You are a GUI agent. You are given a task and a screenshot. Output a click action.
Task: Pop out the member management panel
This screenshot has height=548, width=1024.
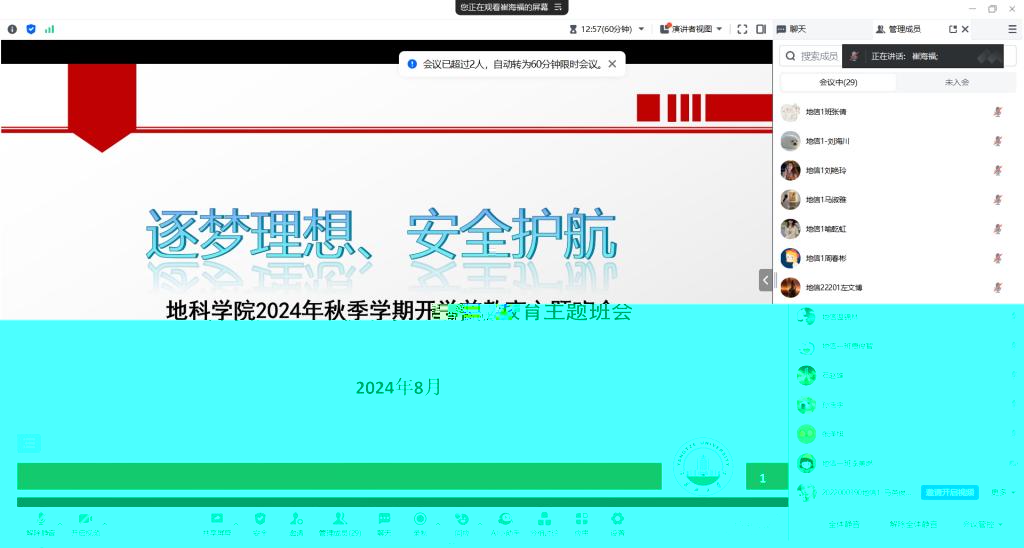(953, 29)
